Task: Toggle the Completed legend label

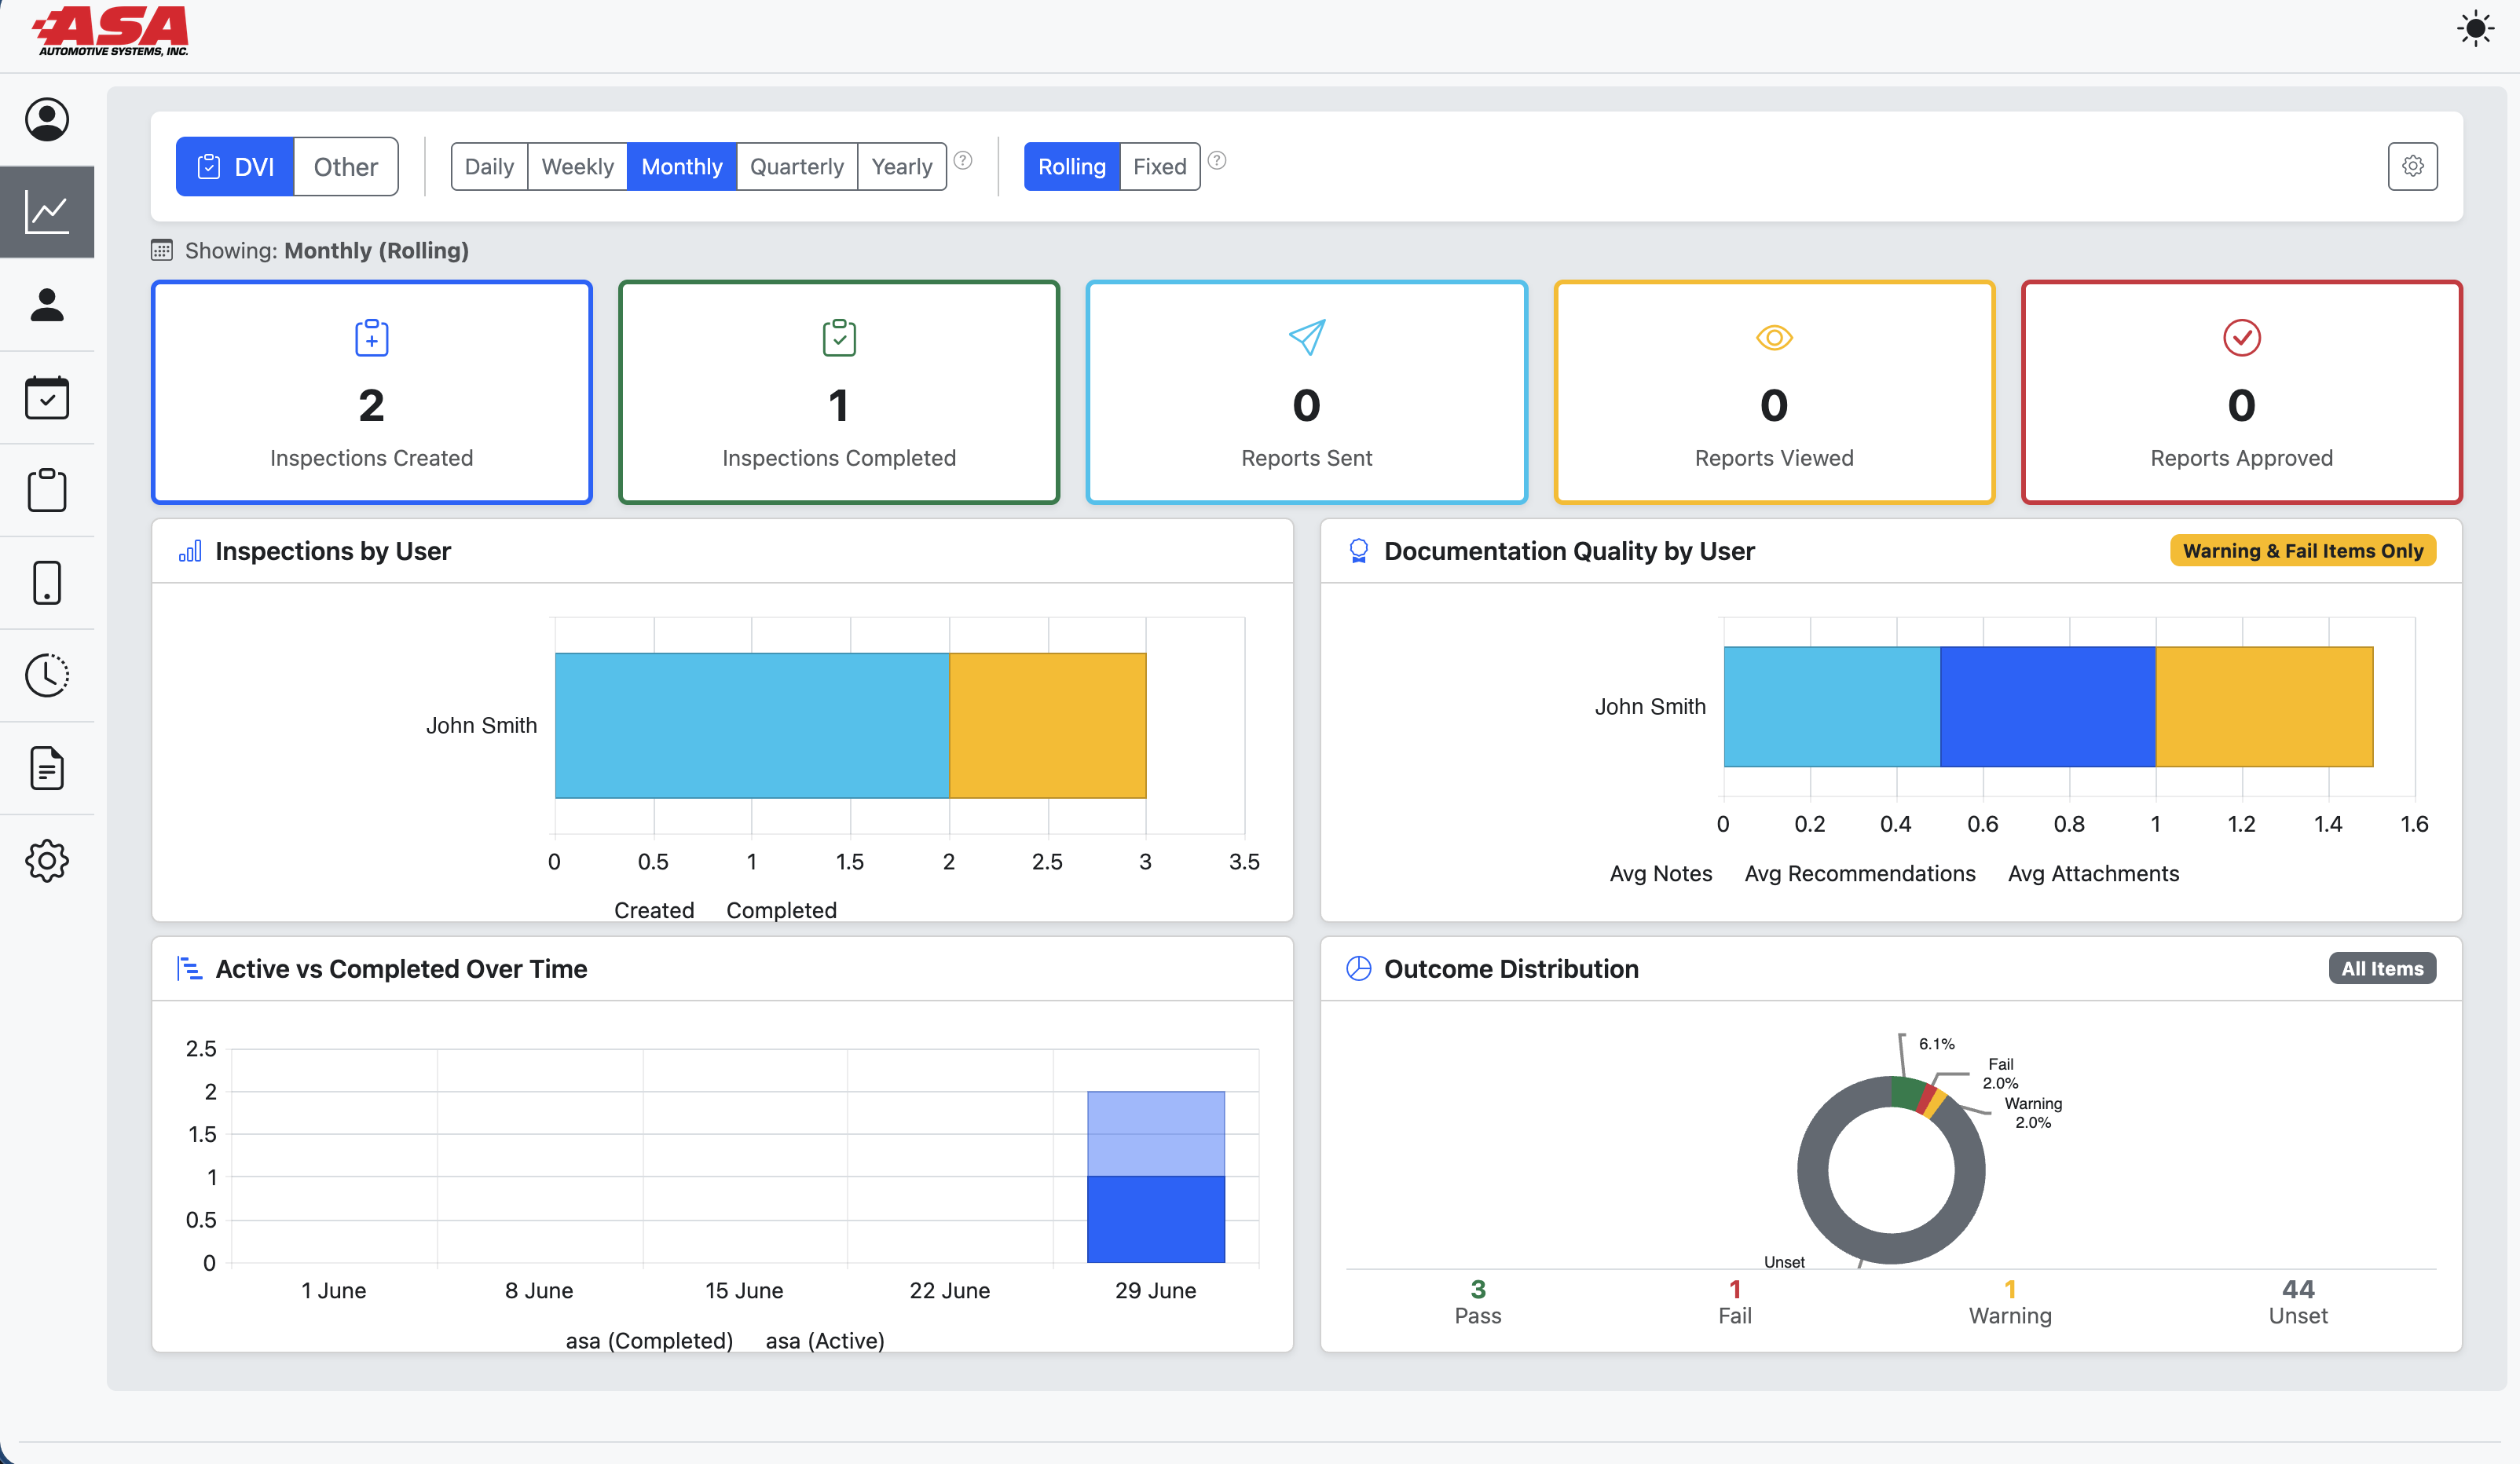Action: [x=781, y=910]
